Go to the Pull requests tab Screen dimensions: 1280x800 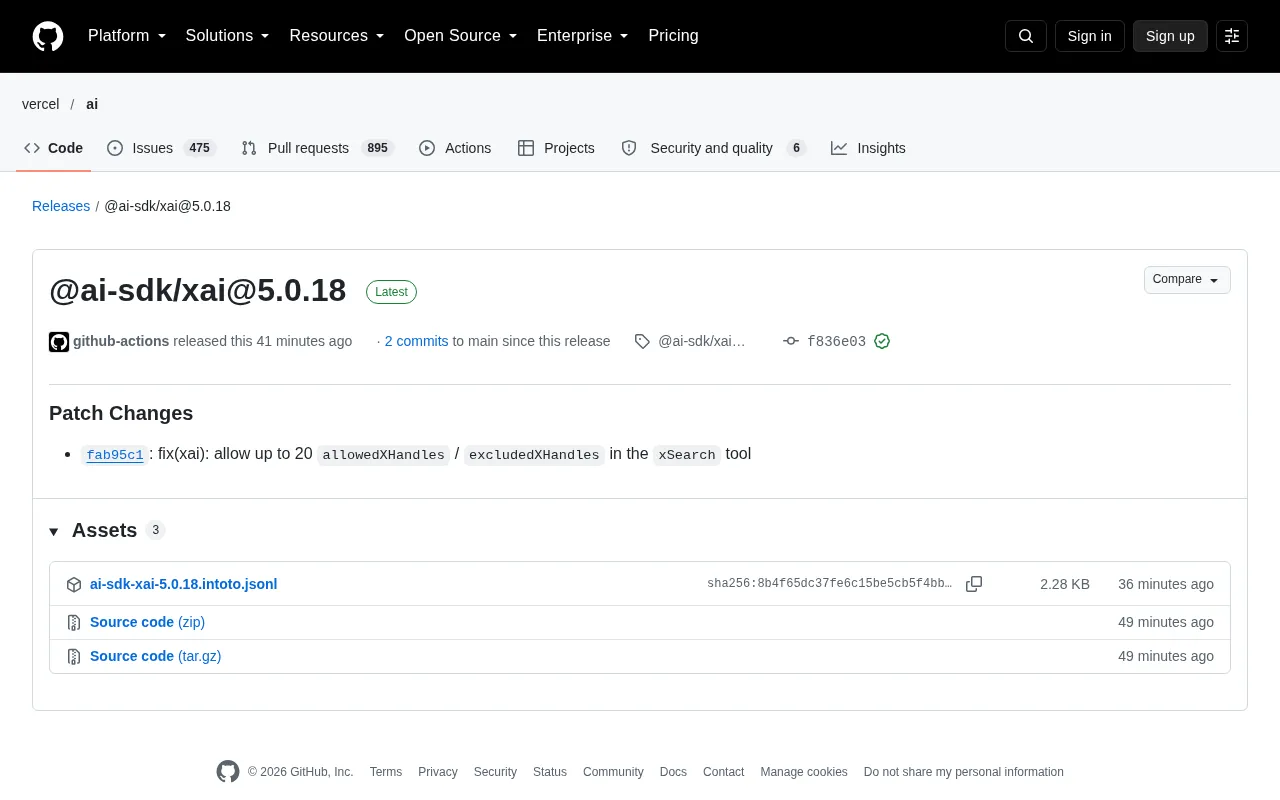coord(318,148)
